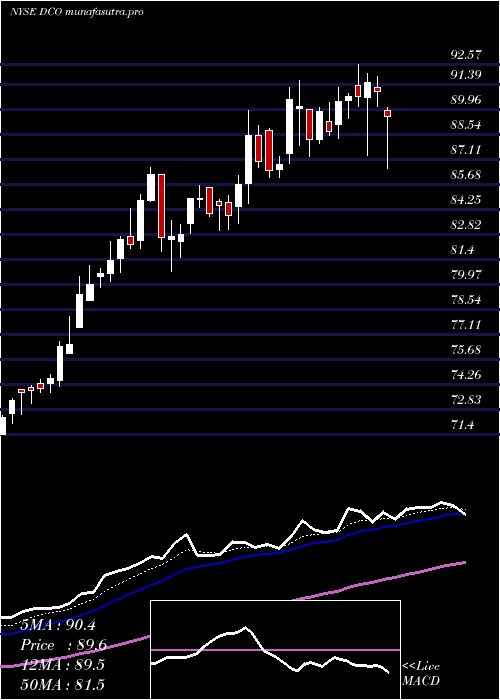Select the 75.68 price axis label
500x700 pixels.
466,350
